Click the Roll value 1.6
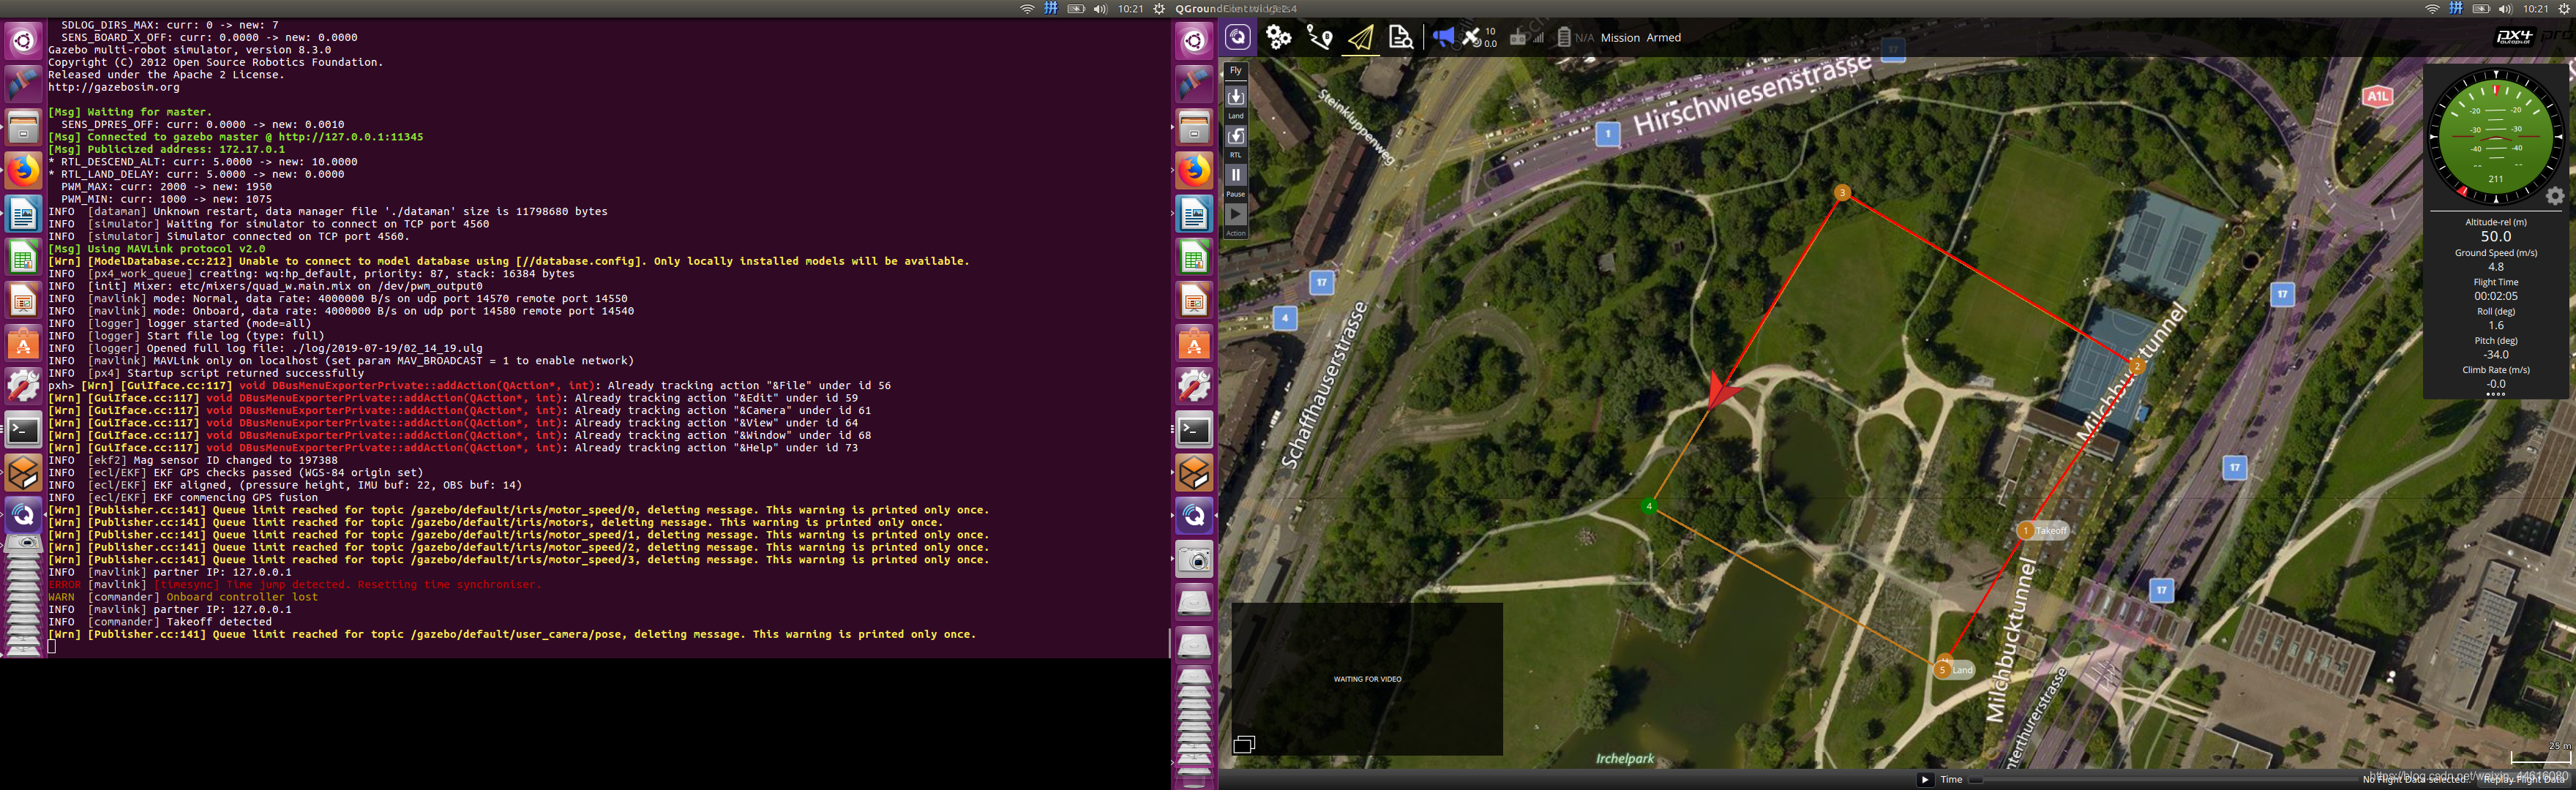Screen dimensions: 2576x790 click(x=2495, y=325)
